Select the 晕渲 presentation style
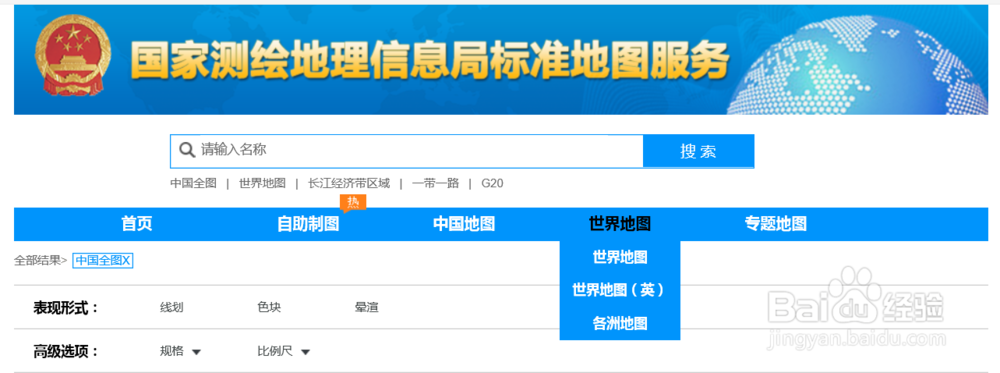 tap(367, 307)
